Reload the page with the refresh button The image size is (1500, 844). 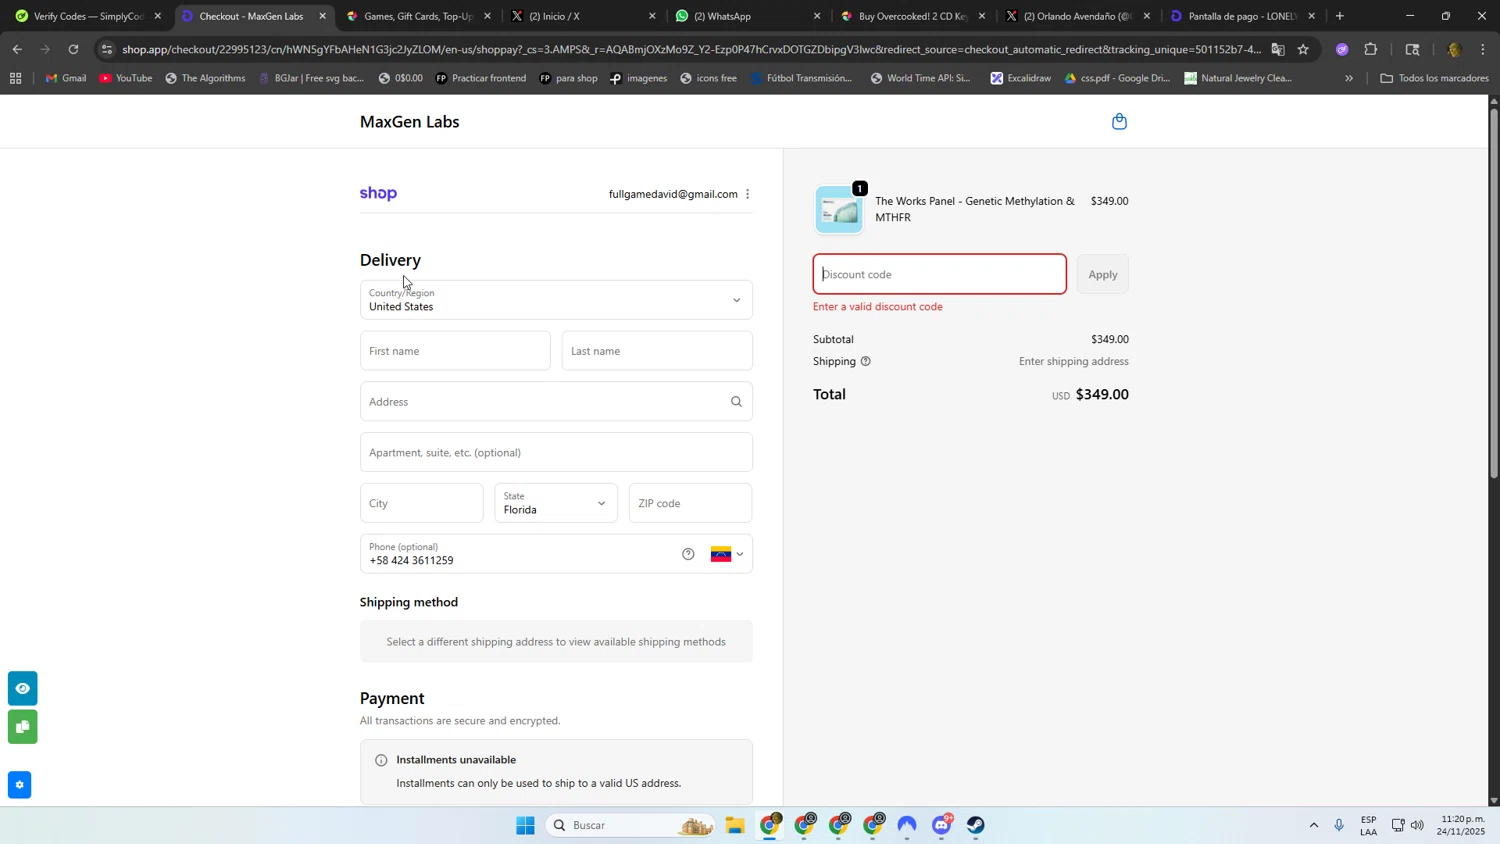[x=73, y=49]
